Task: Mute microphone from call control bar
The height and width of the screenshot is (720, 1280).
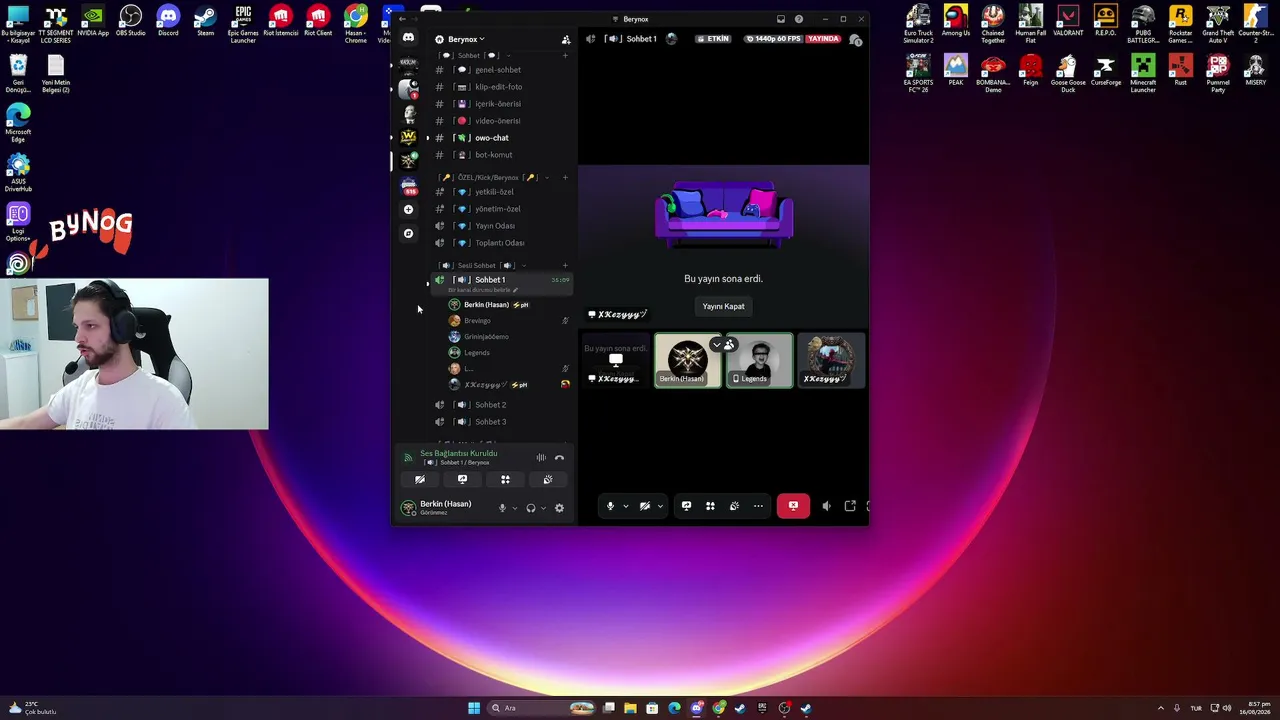Action: 610,506
